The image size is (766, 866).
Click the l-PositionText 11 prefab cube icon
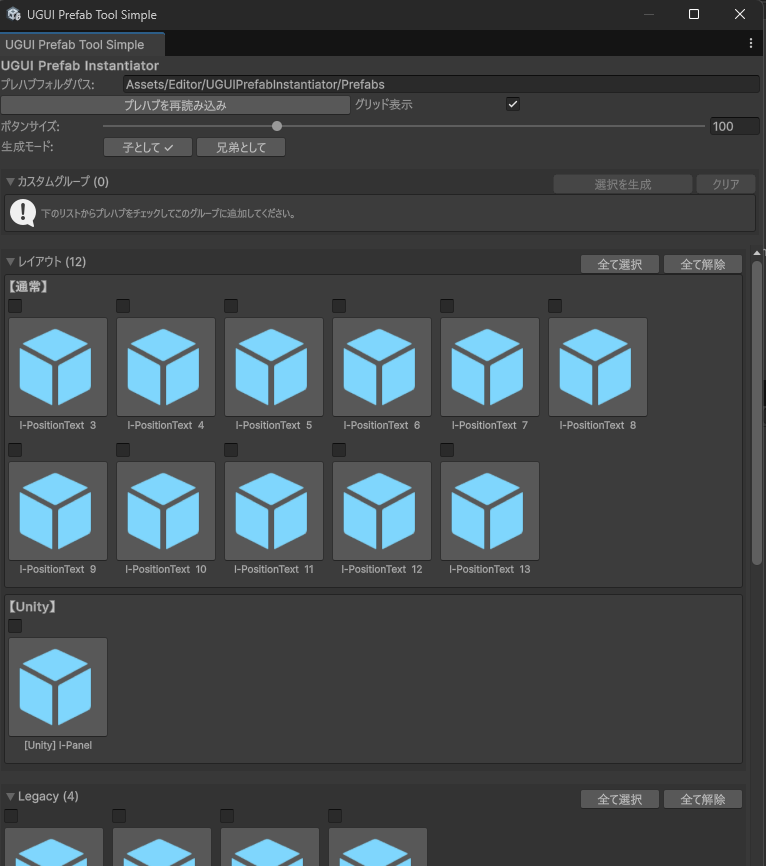coord(274,511)
